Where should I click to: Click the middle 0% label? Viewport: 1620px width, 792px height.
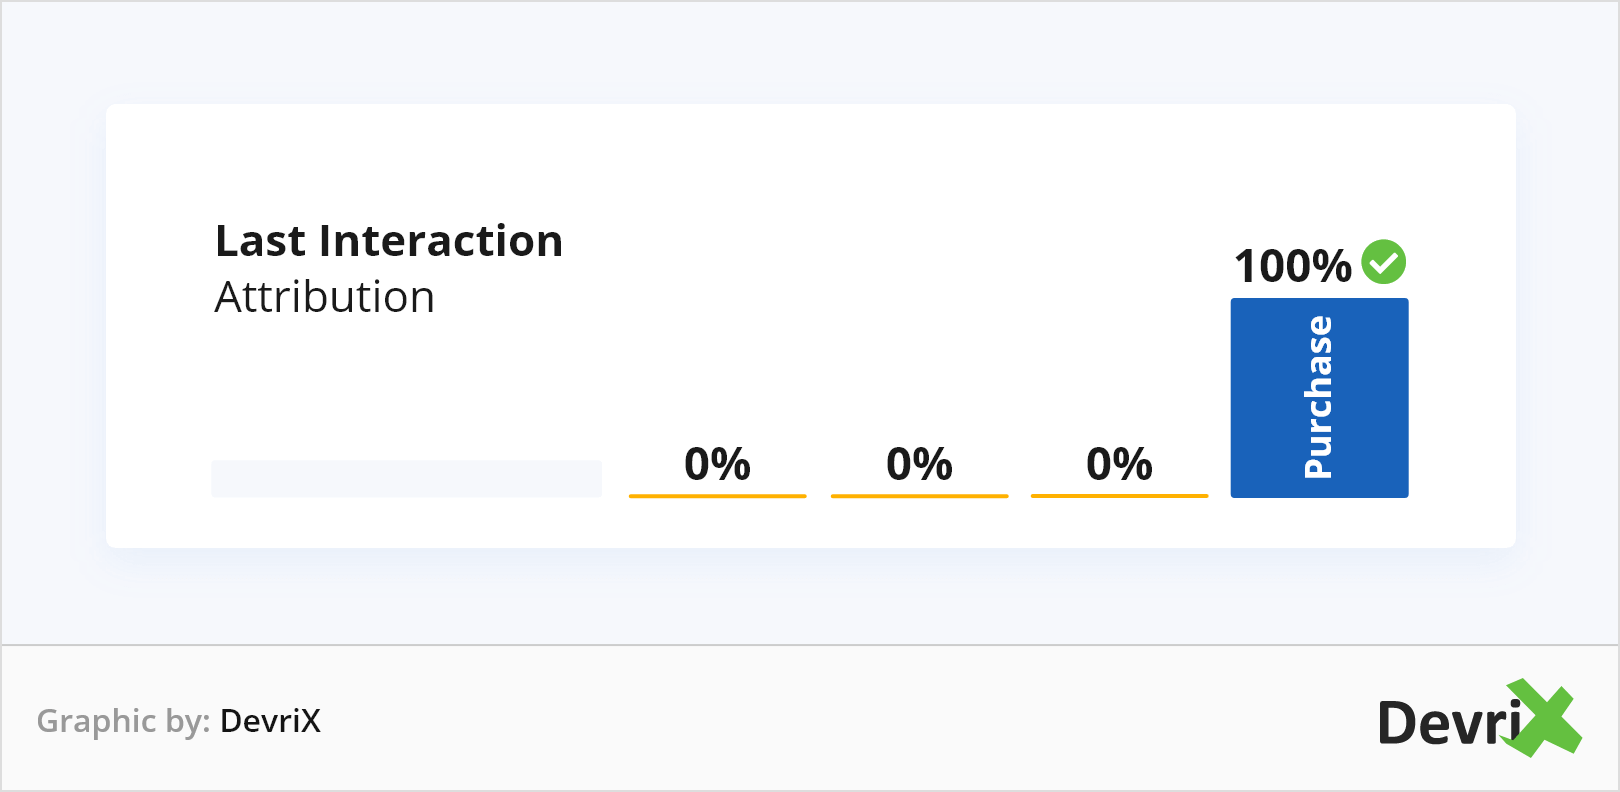pyautogui.click(x=919, y=464)
